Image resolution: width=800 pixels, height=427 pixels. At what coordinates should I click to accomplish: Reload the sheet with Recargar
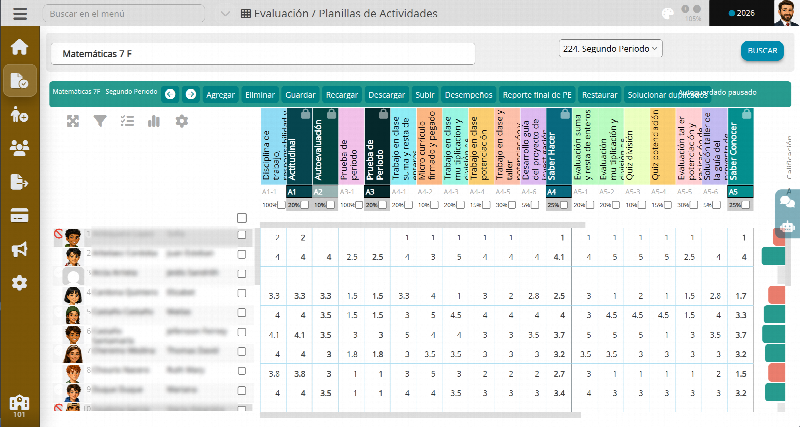click(342, 95)
